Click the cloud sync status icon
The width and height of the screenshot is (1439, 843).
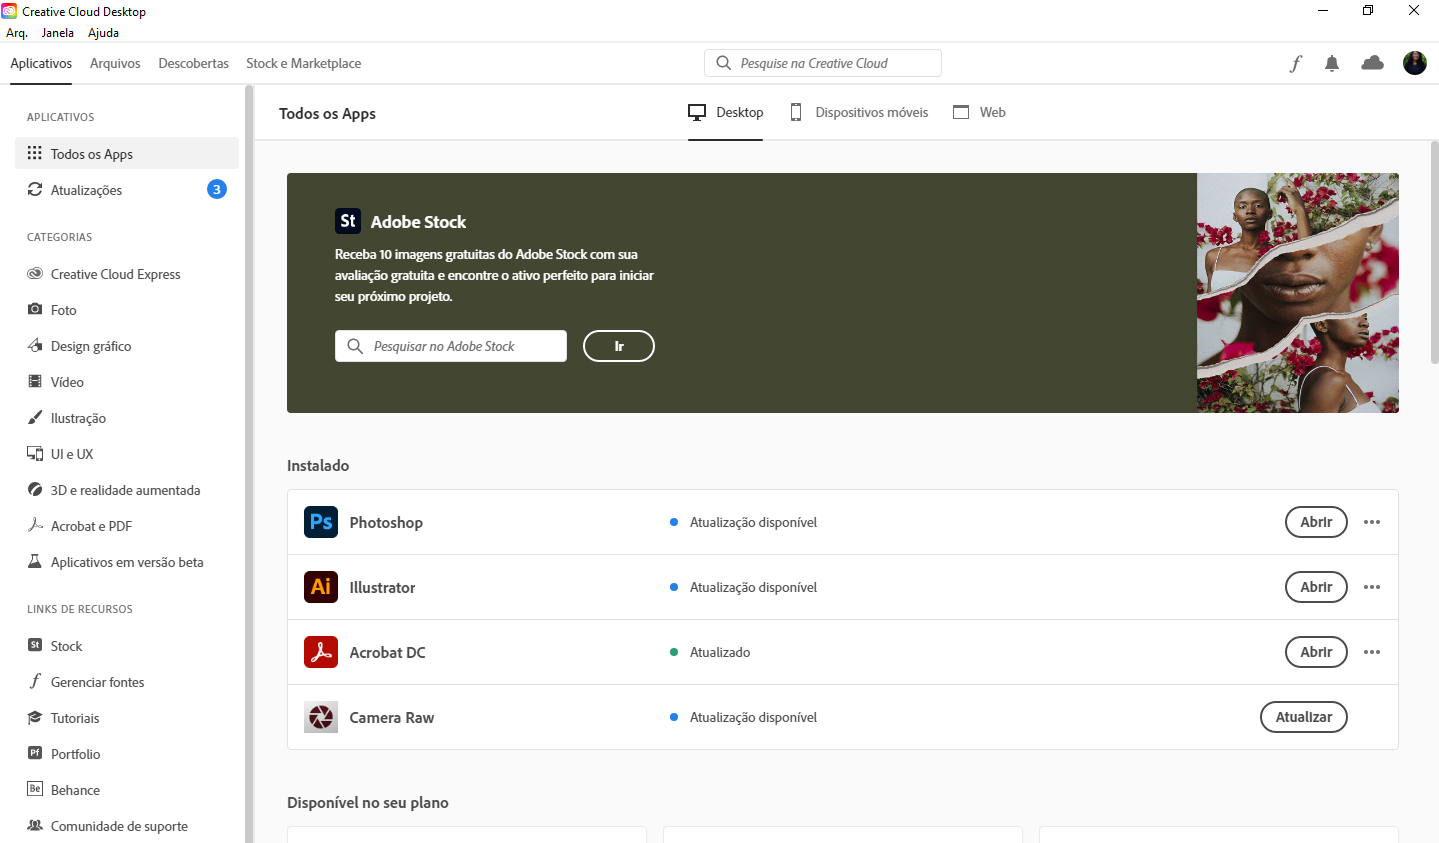1372,63
